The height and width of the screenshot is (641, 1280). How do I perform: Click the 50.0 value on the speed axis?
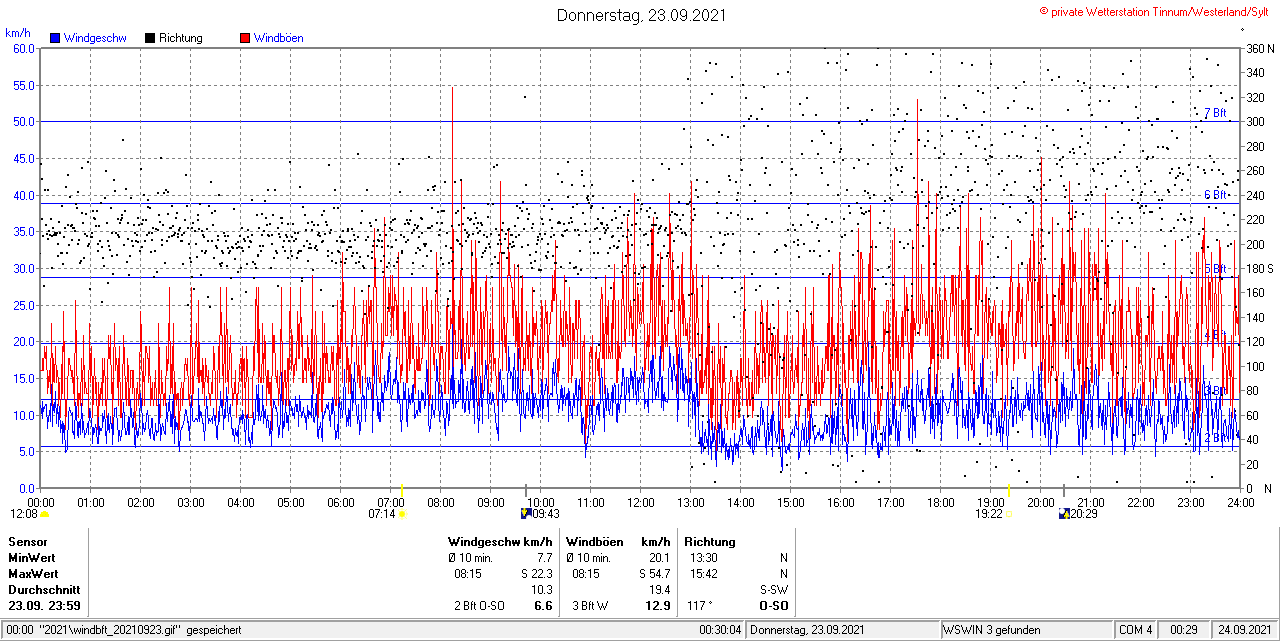point(25,121)
